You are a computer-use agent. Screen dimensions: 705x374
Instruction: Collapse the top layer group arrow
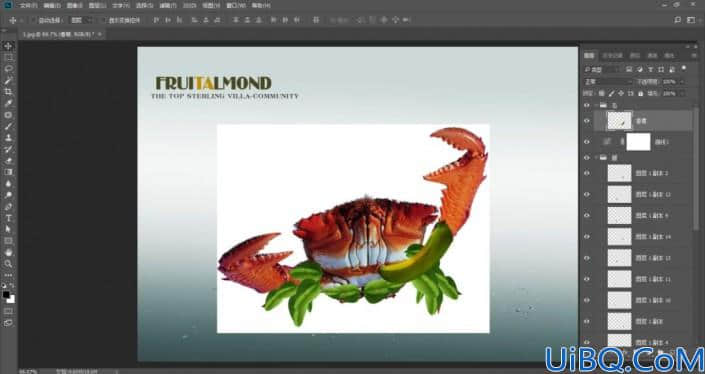(x=596, y=105)
